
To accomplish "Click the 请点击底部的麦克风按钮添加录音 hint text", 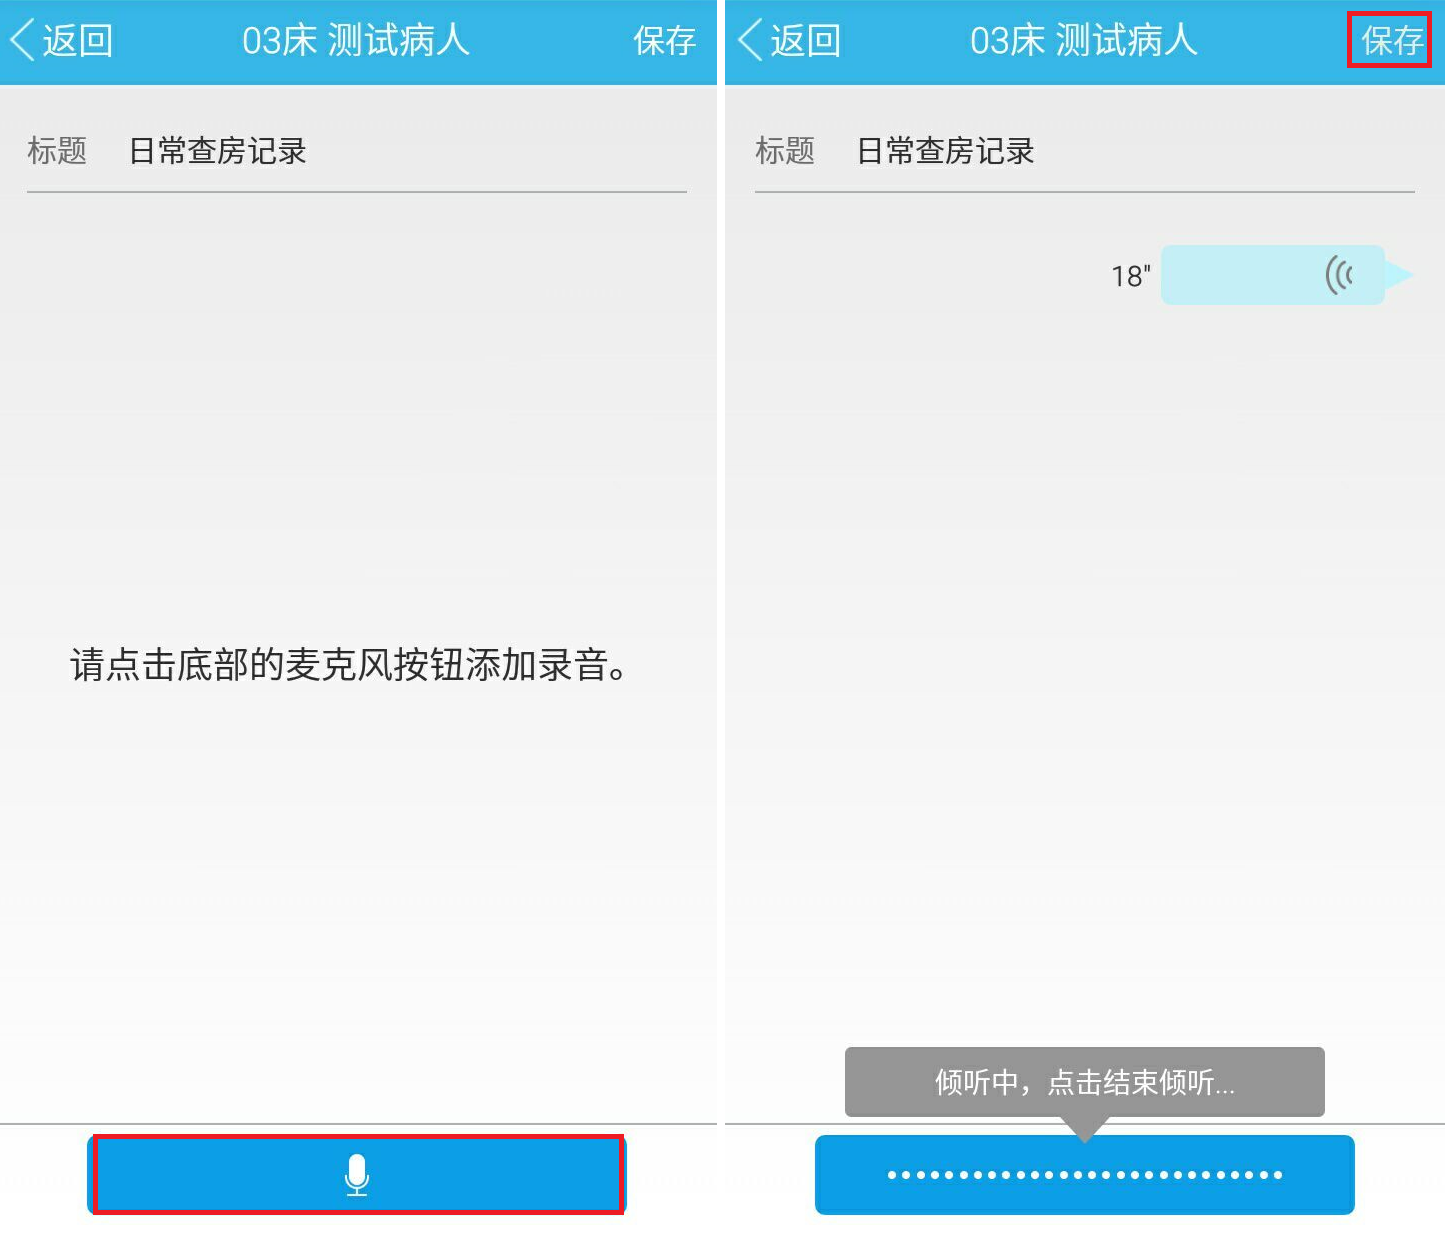I will pos(348,665).
